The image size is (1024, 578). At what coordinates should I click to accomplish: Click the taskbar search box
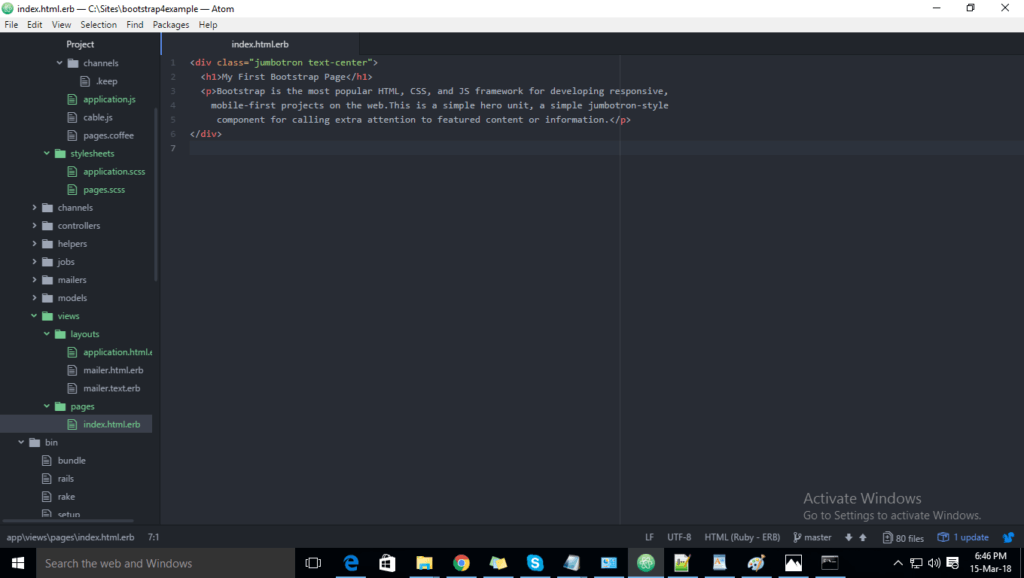165,563
